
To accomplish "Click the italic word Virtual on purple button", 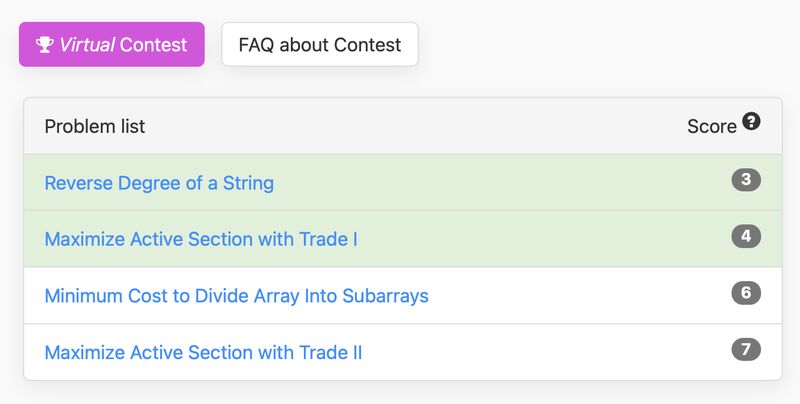I will point(87,45).
